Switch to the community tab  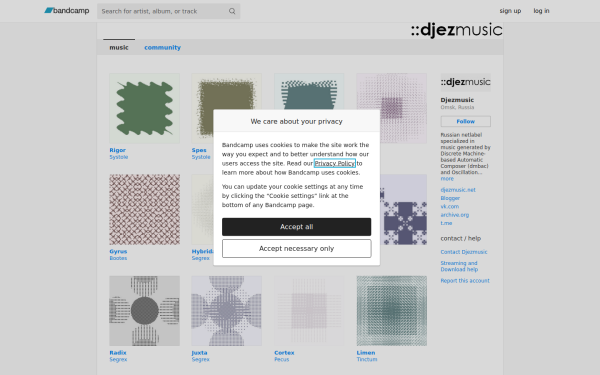[162, 47]
